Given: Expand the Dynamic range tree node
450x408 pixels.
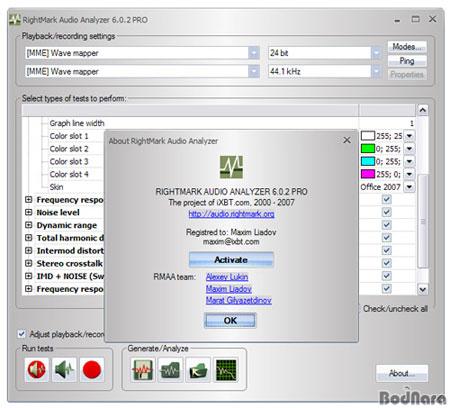Looking at the screenshot, I should click(29, 225).
